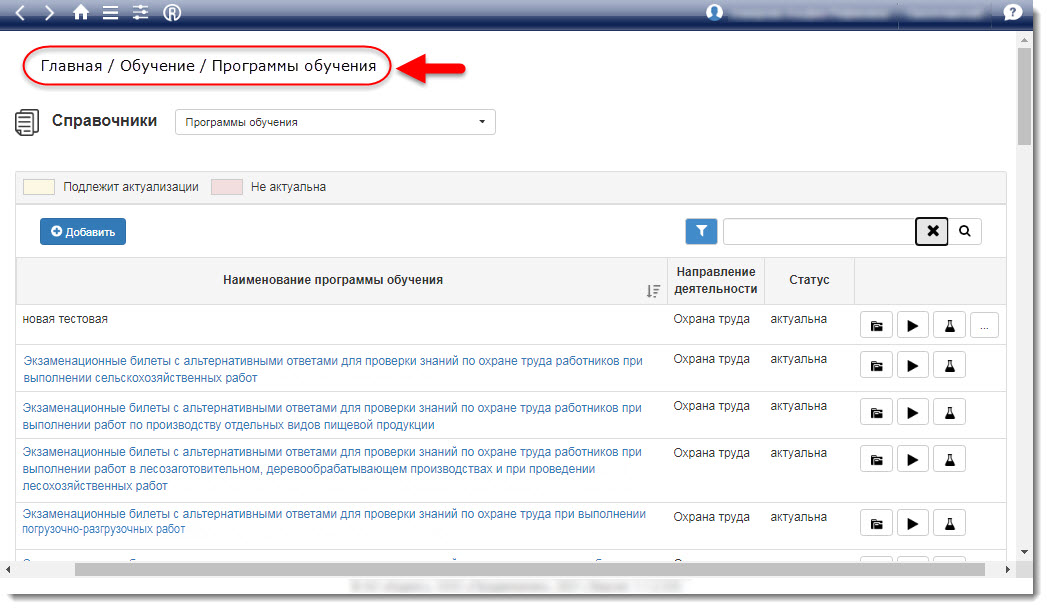Click the search text input field

pyautogui.click(x=818, y=231)
